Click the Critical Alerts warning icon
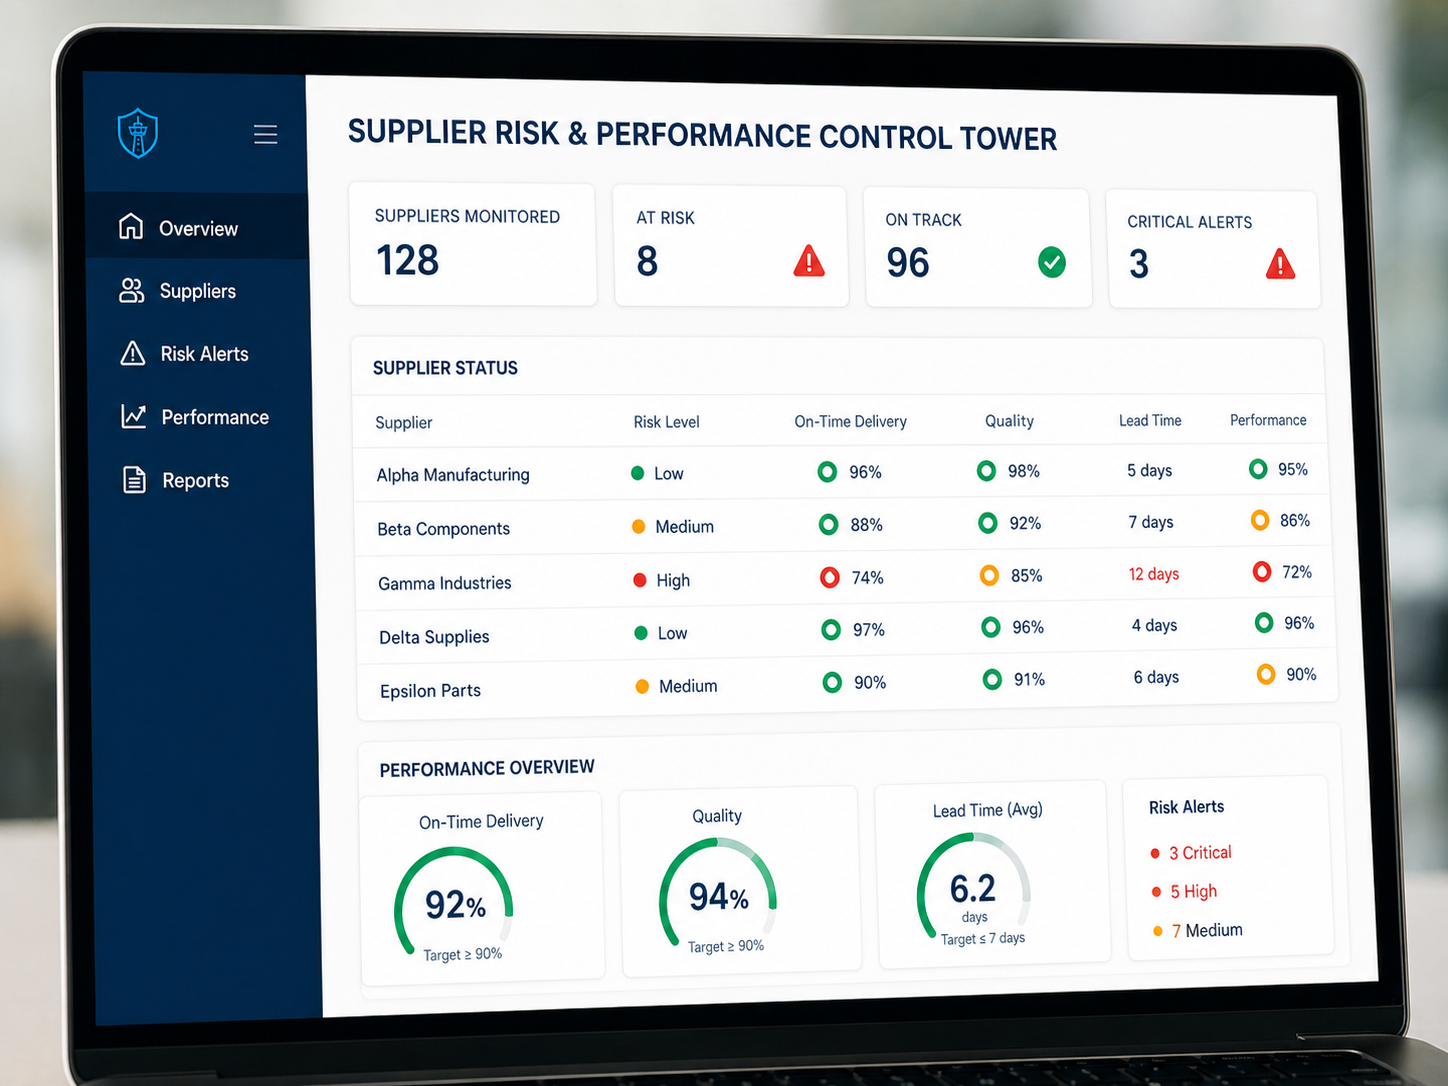This screenshot has width=1448, height=1086. click(1280, 264)
